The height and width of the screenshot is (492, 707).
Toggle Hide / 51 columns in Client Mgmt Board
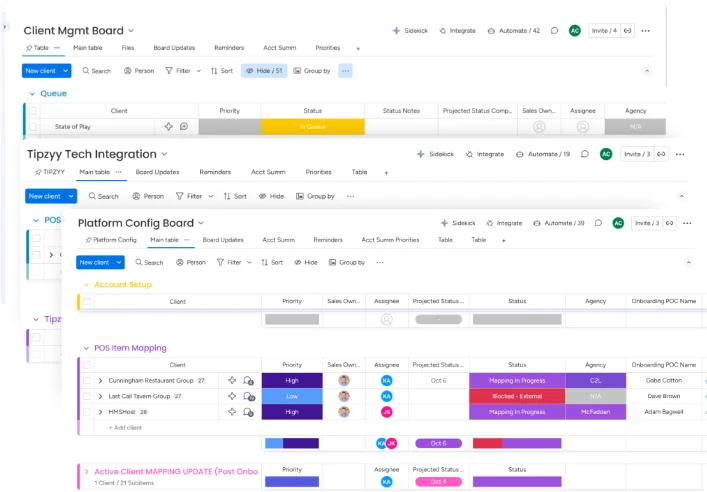tap(264, 71)
